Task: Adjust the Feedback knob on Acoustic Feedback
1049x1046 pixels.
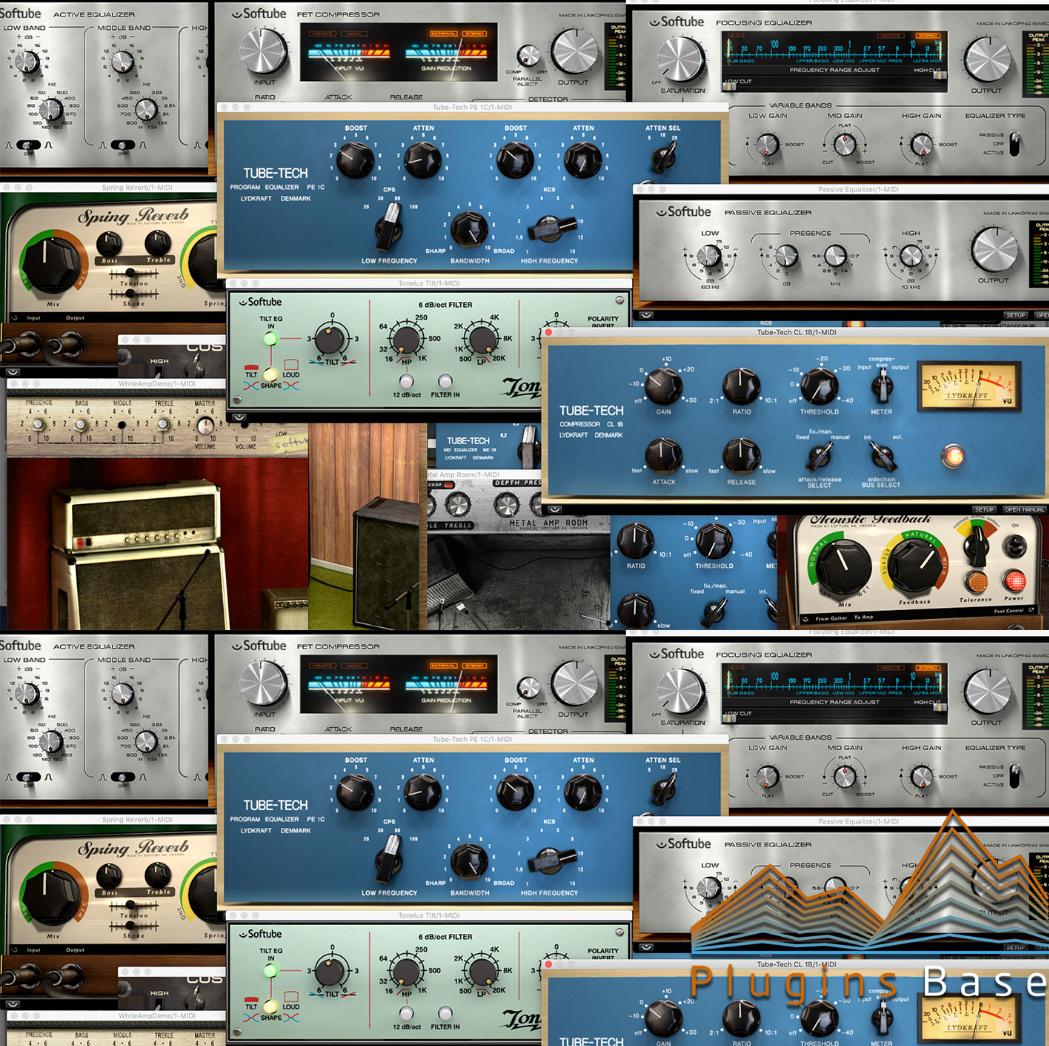Action: (915, 566)
